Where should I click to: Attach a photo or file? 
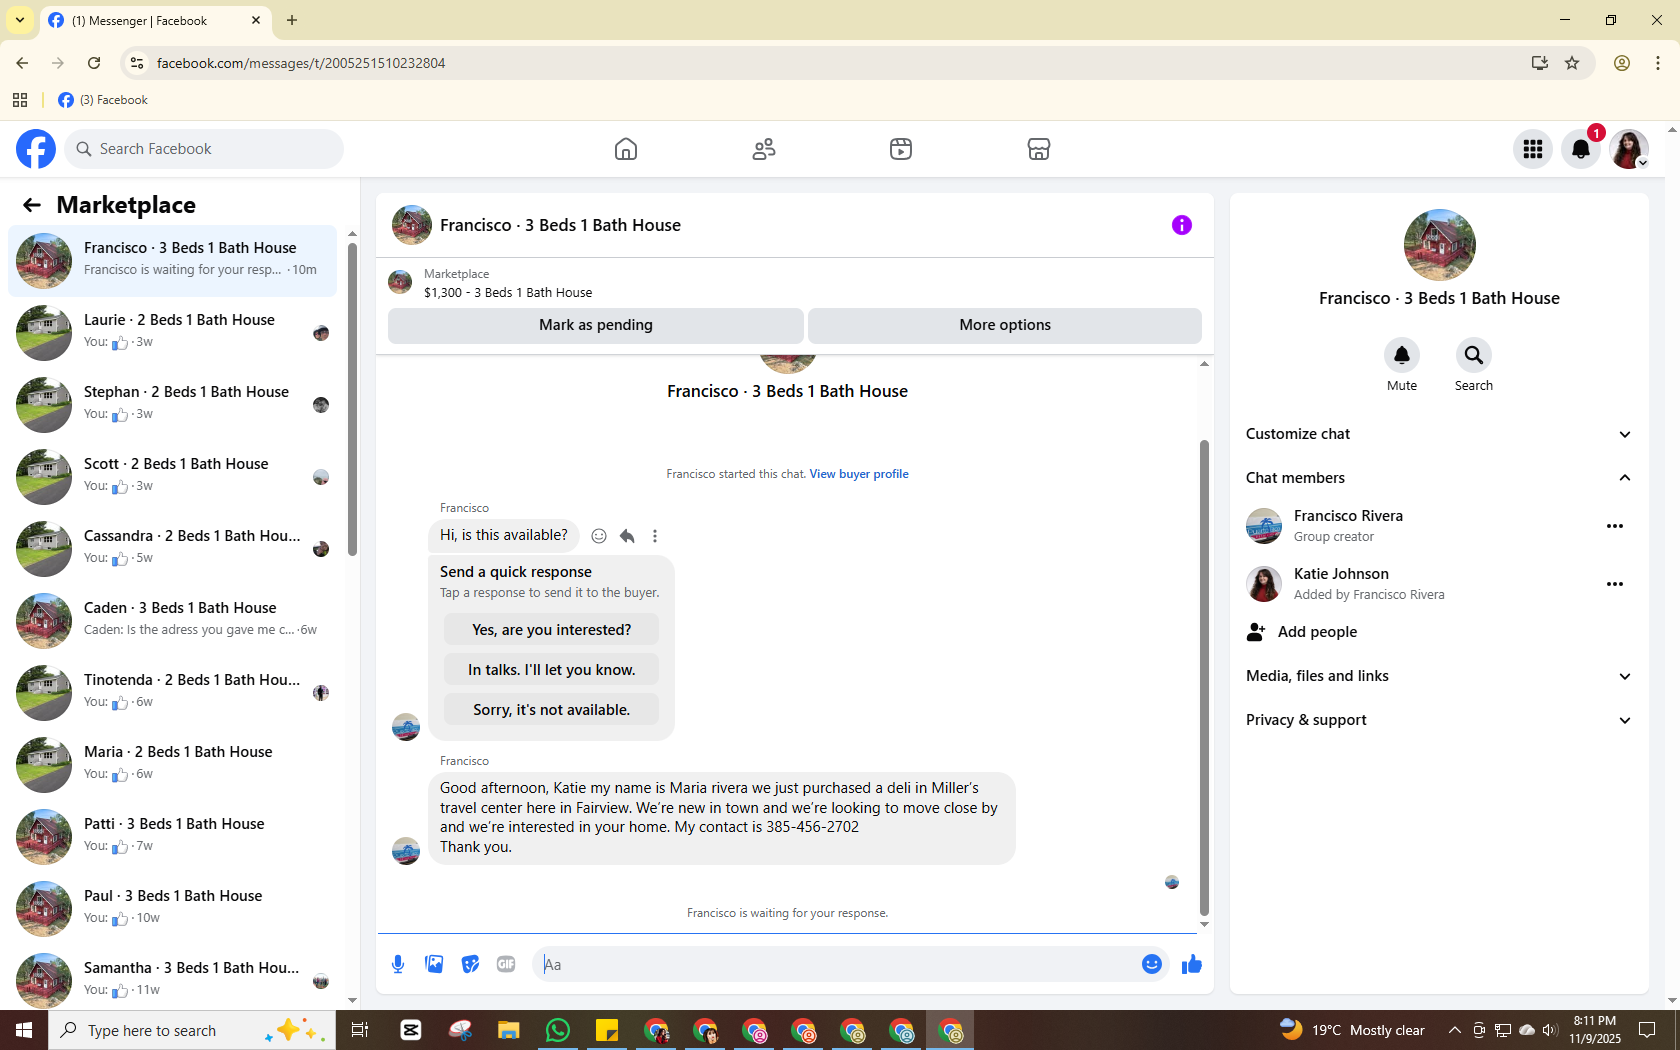pyautogui.click(x=434, y=964)
